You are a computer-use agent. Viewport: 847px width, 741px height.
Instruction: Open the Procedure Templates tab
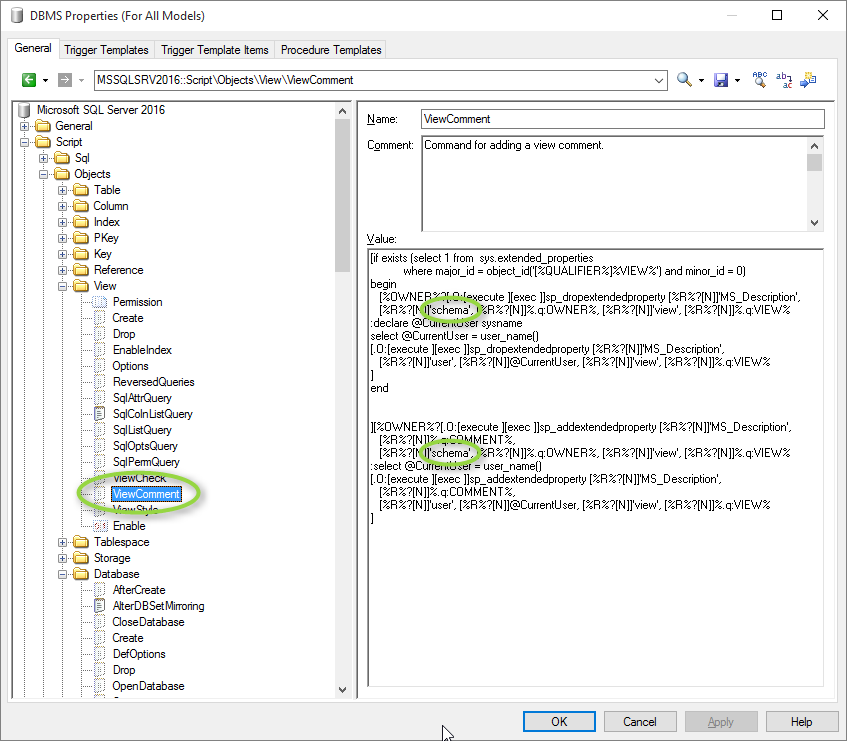click(331, 50)
